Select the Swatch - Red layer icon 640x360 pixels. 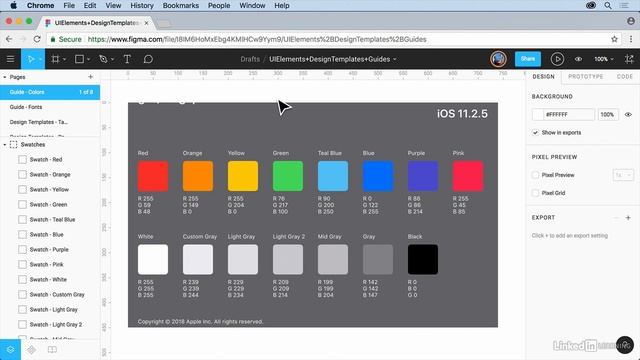coord(22,160)
